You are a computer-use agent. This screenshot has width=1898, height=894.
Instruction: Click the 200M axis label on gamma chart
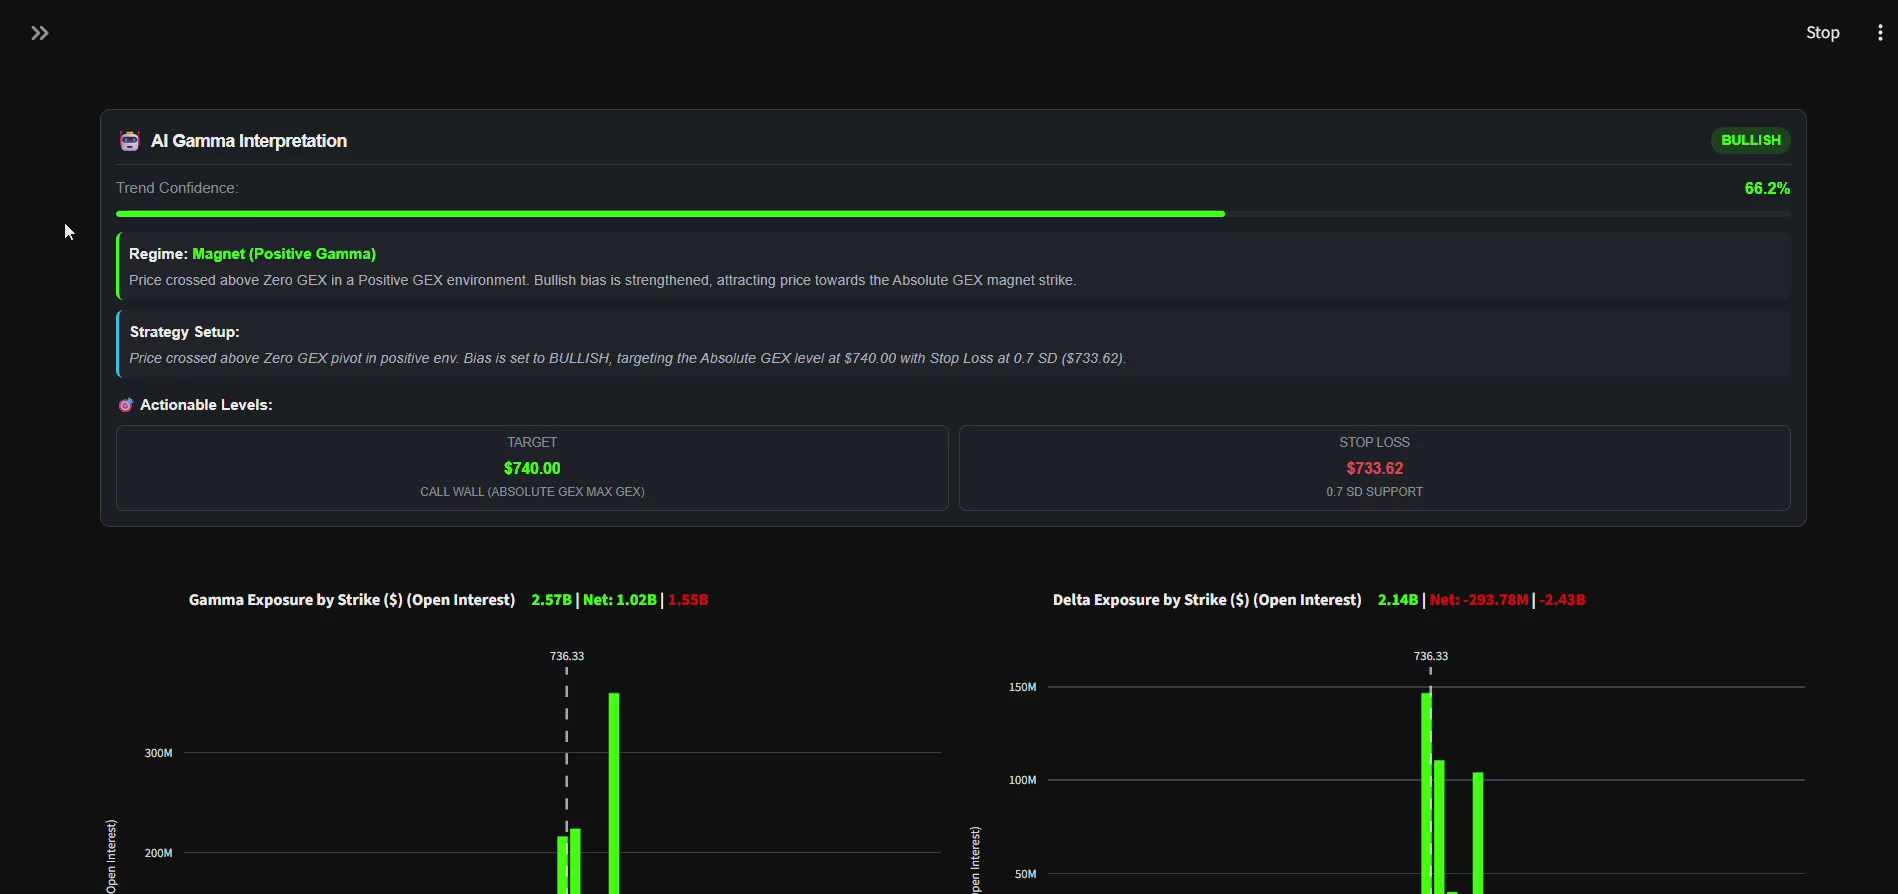coord(158,853)
